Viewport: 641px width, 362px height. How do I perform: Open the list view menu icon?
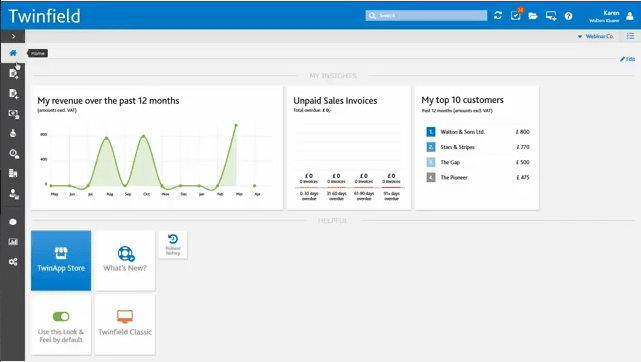630,36
